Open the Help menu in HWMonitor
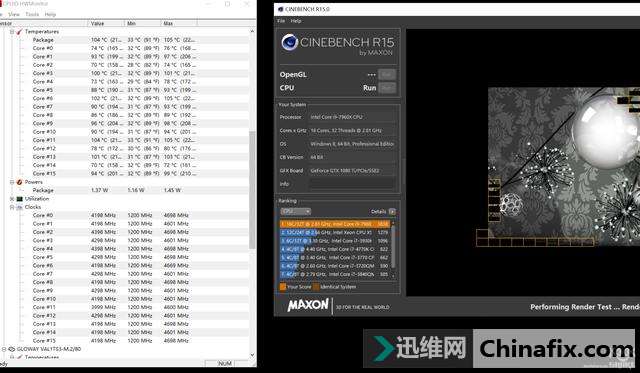 click(50, 14)
